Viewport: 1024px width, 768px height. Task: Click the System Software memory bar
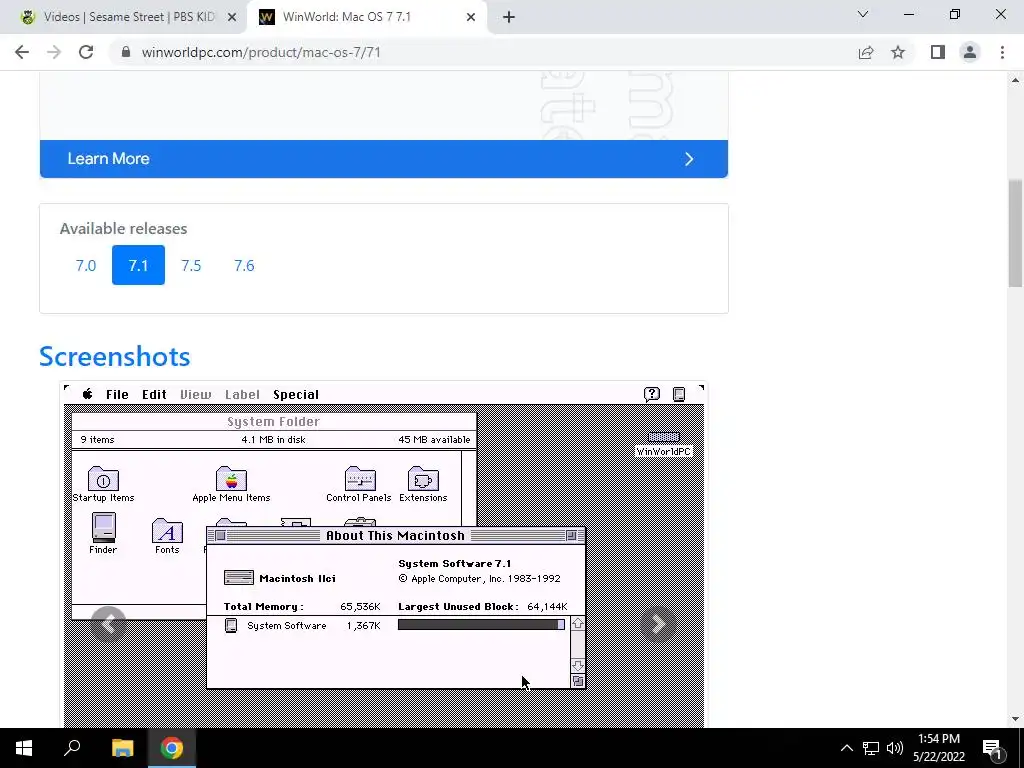pyautogui.click(x=481, y=625)
